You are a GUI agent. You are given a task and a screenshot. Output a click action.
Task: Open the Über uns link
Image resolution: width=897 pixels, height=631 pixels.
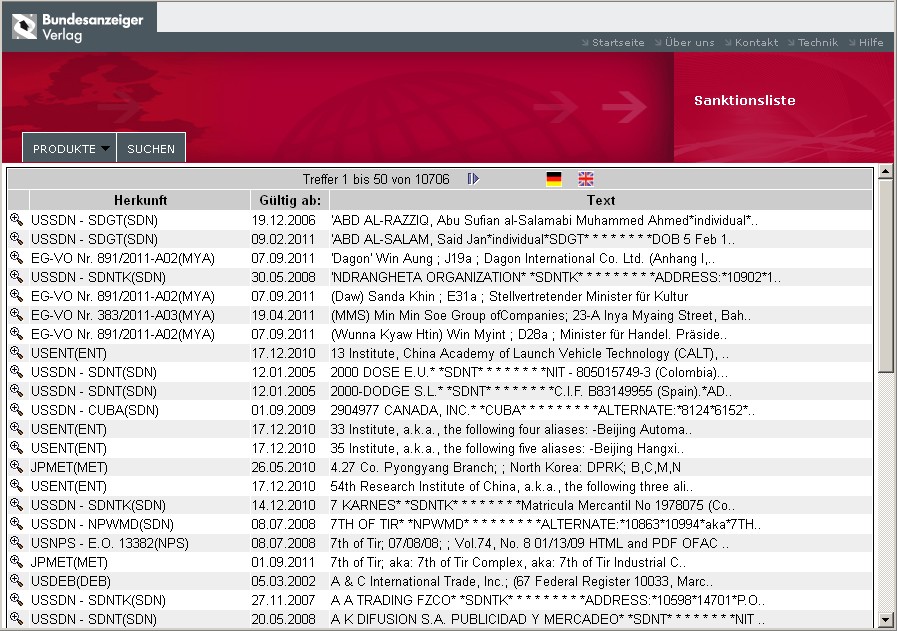tap(689, 43)
